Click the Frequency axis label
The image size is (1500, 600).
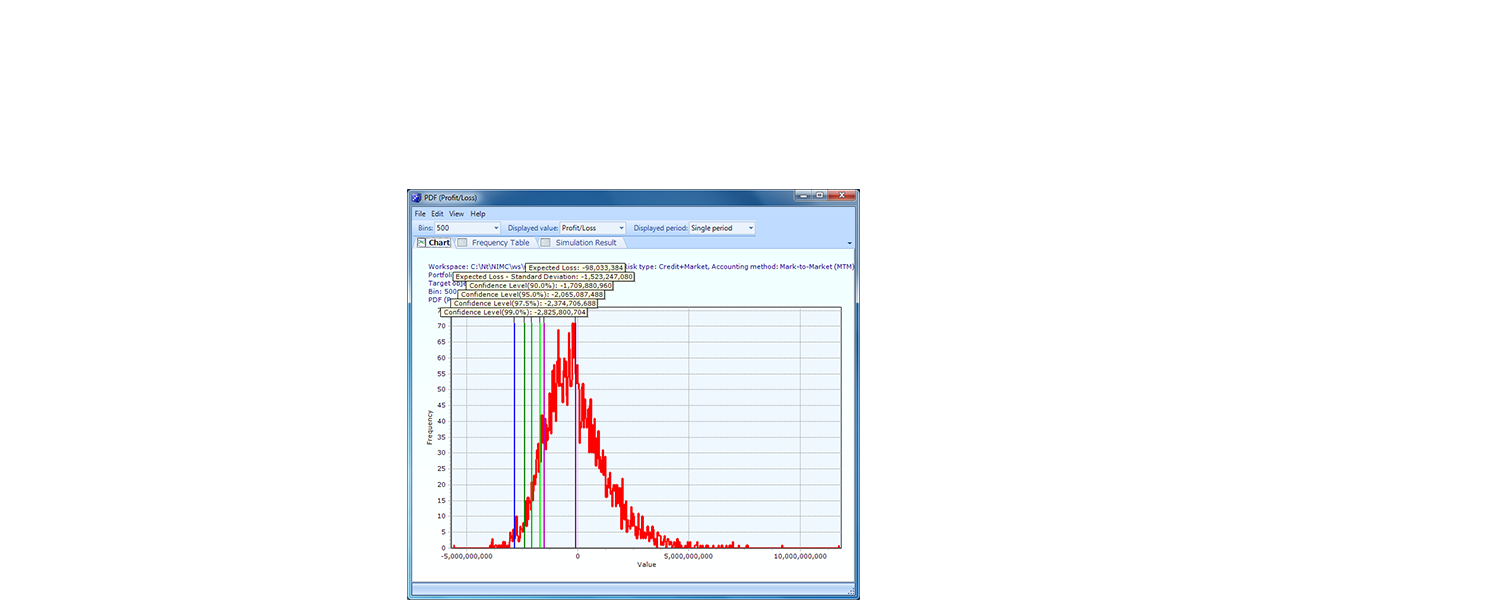430,427
